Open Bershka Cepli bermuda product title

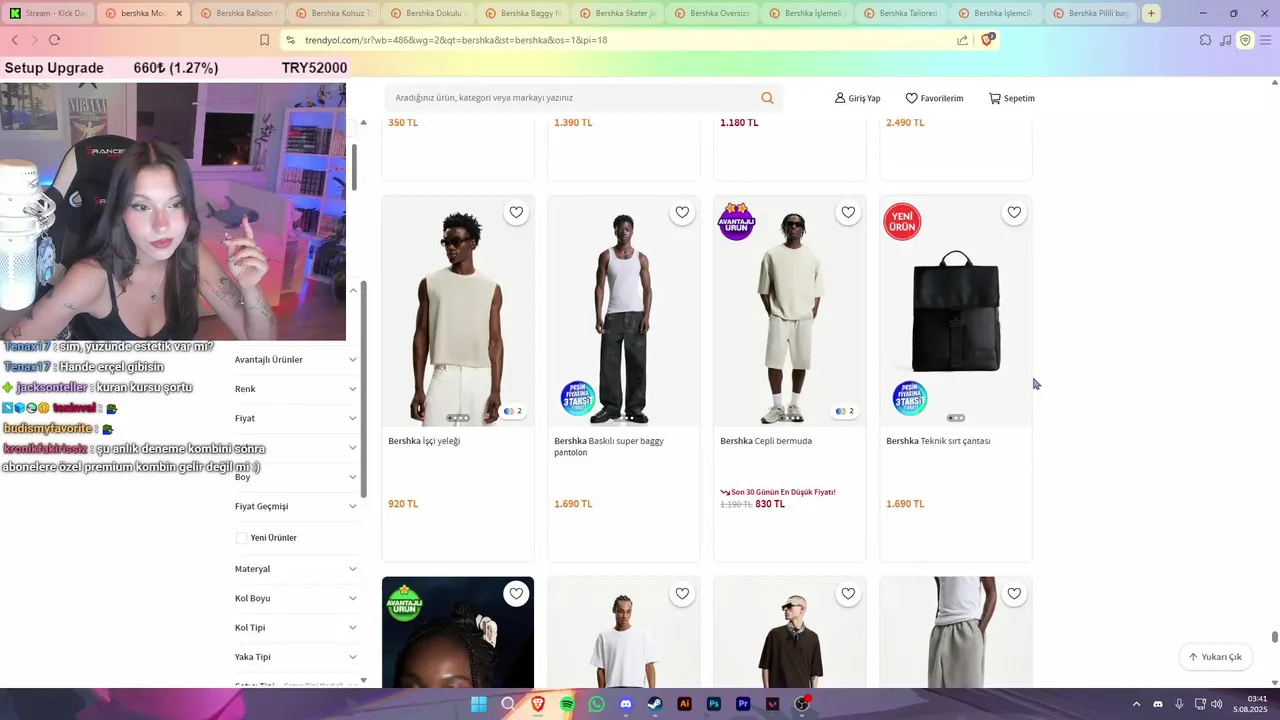pyautogui.click(x=766, y=441)
